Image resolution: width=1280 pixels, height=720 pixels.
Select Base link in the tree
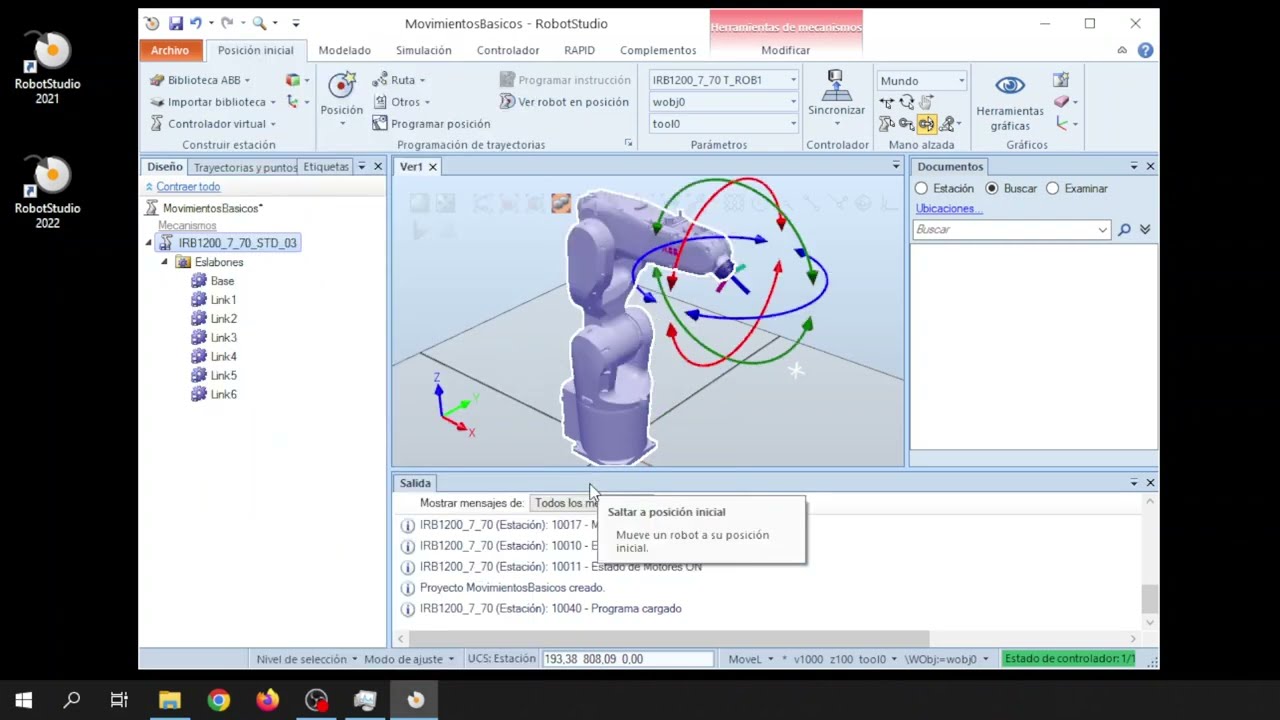coord(222,281)
